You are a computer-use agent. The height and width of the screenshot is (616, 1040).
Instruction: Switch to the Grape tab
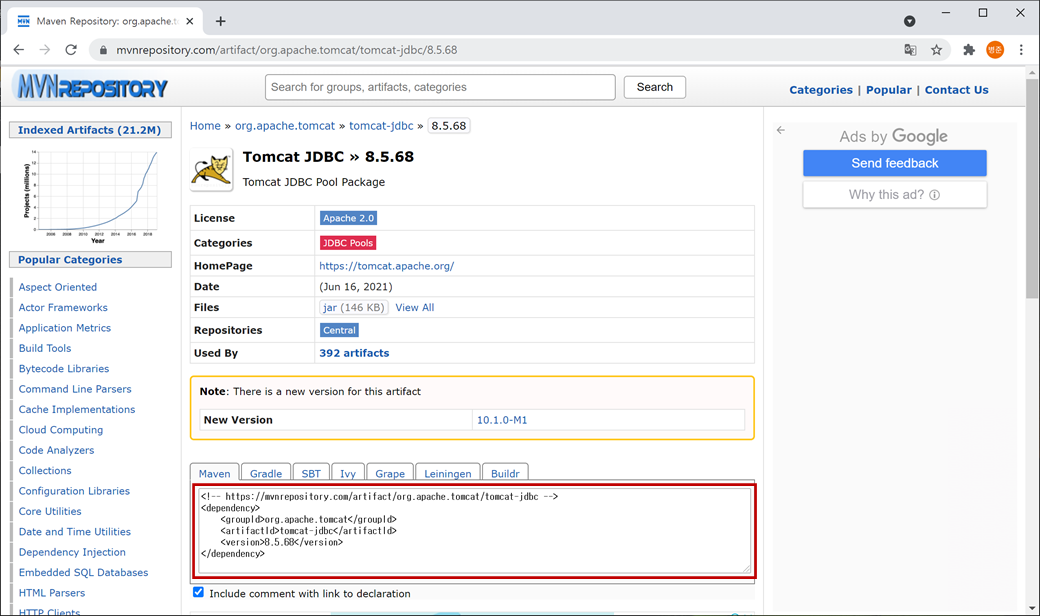tap(390, 472)
